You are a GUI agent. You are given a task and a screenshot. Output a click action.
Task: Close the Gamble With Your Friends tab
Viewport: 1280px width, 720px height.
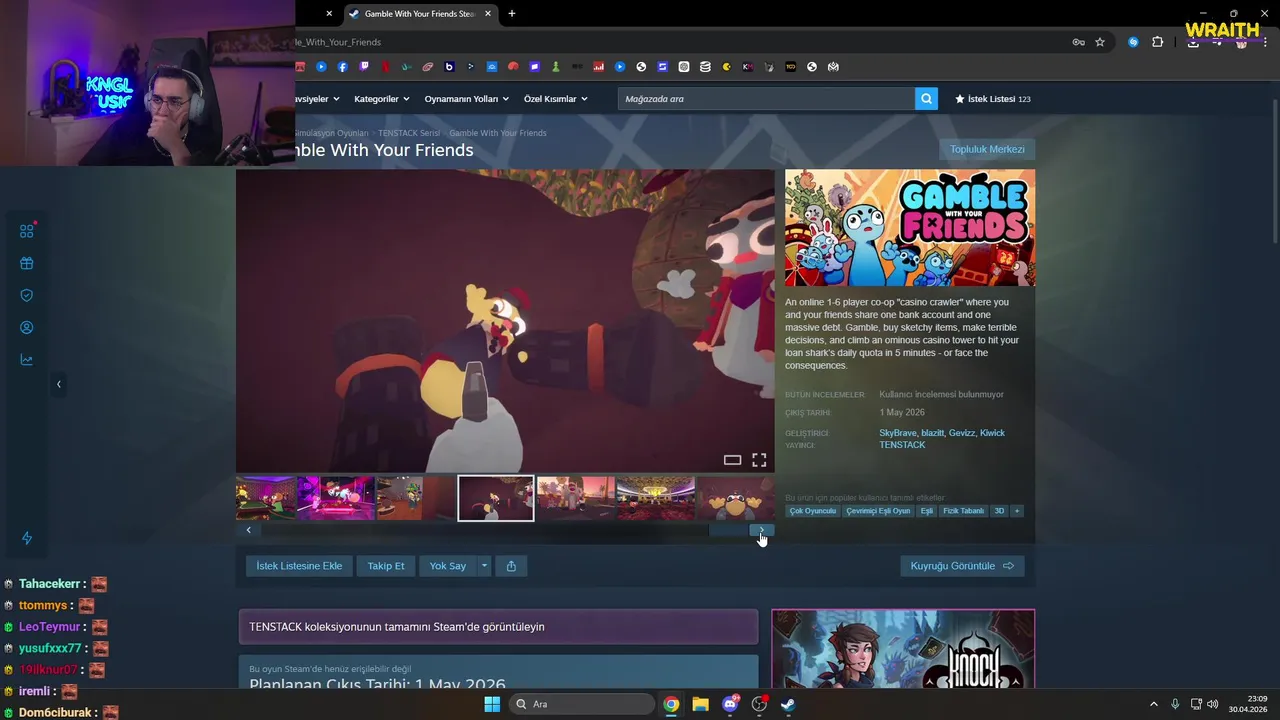click(x=488, y=14)
